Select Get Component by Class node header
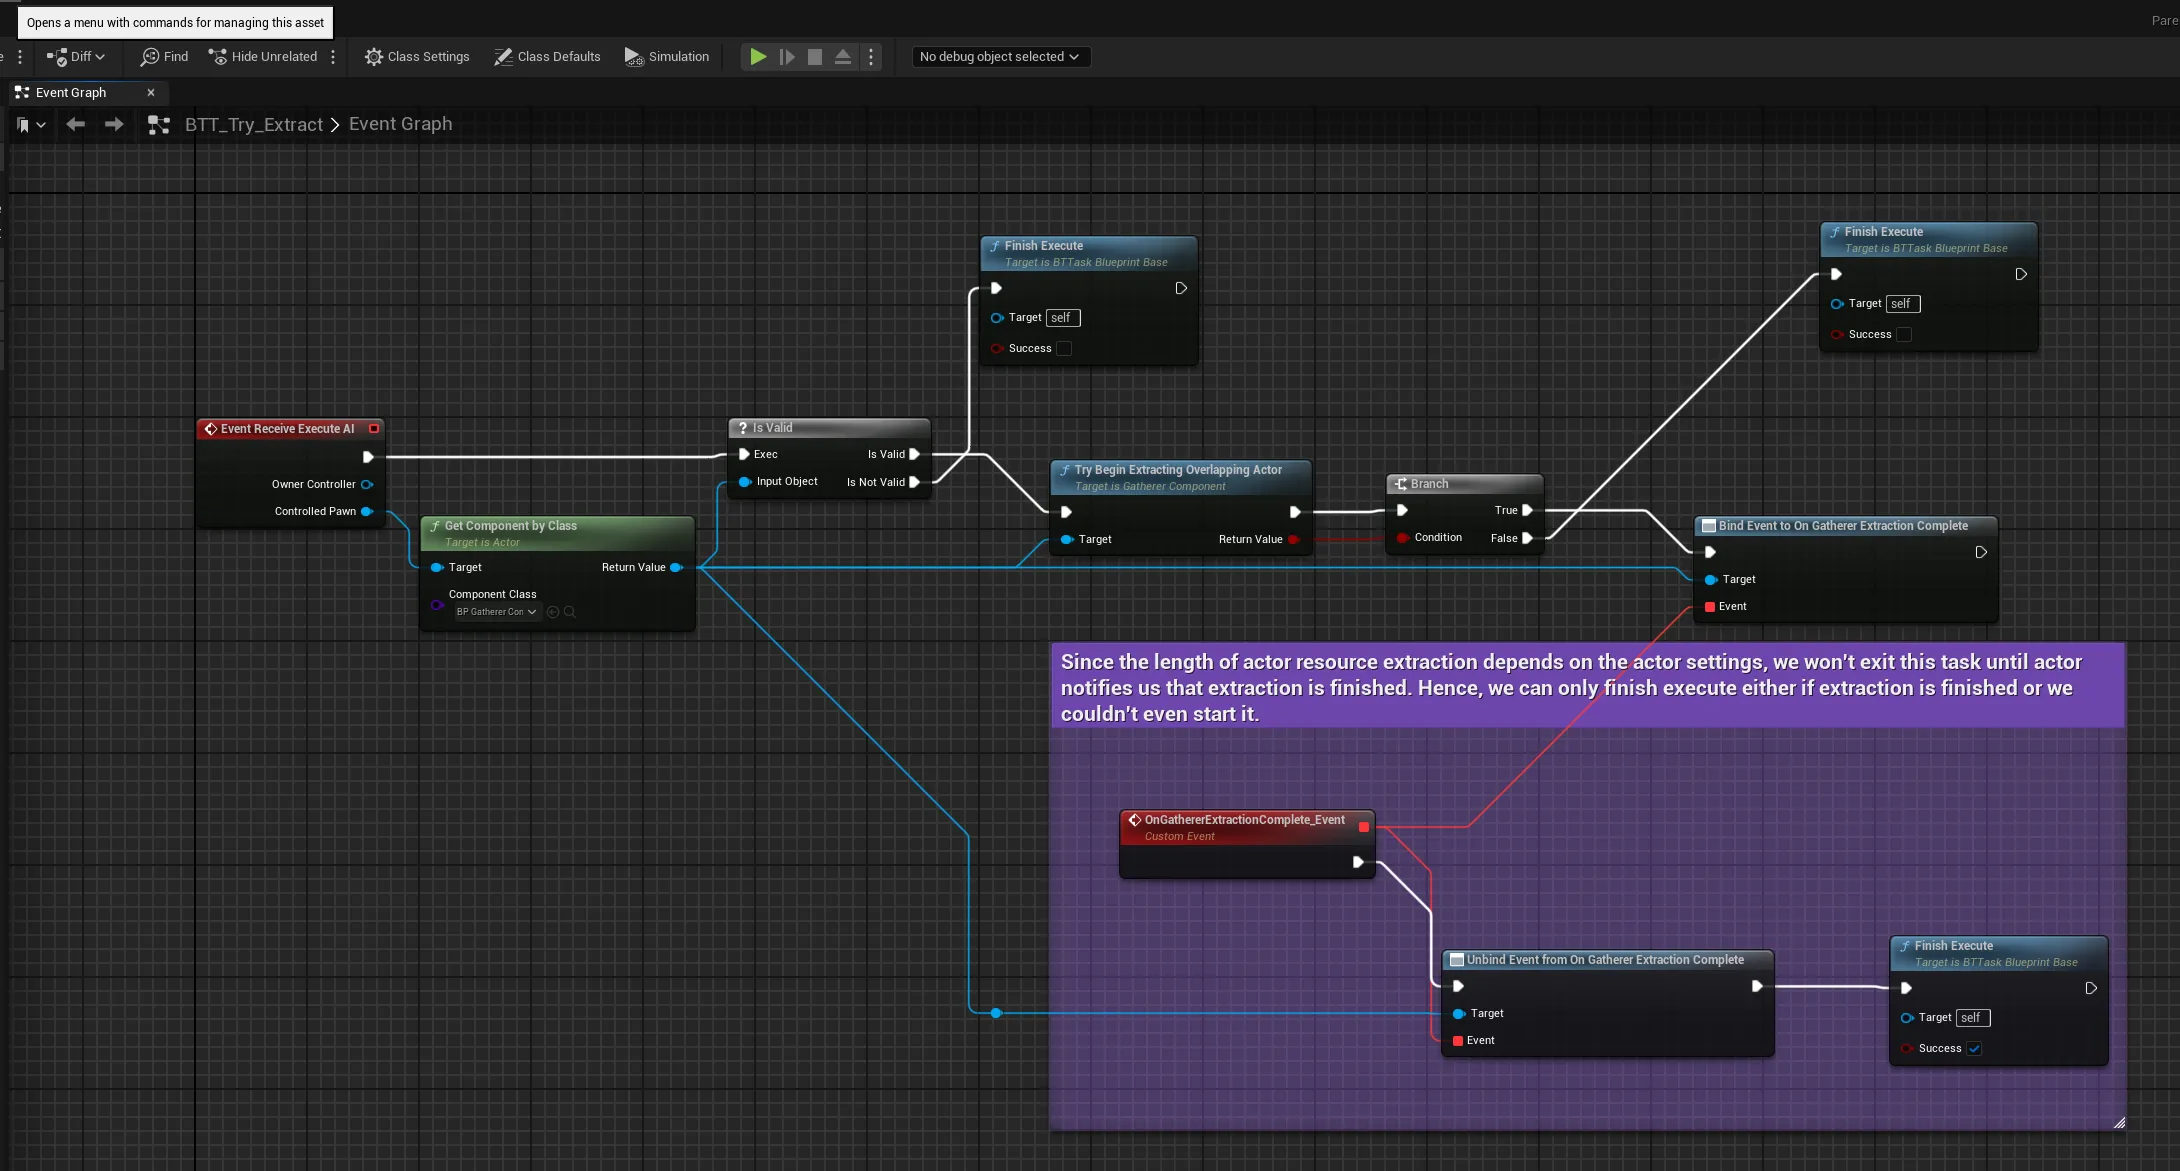Screen dimensions: 2180x1171 point(556,533)
